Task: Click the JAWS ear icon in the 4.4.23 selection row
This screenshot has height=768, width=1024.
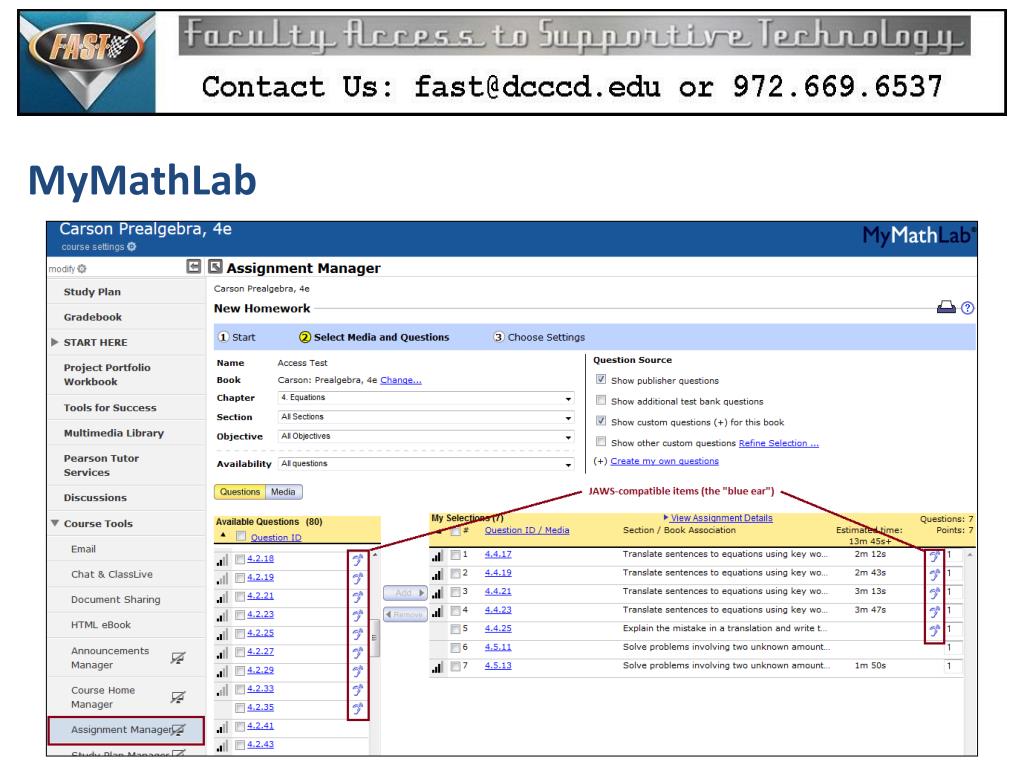Action: (935, 612)
